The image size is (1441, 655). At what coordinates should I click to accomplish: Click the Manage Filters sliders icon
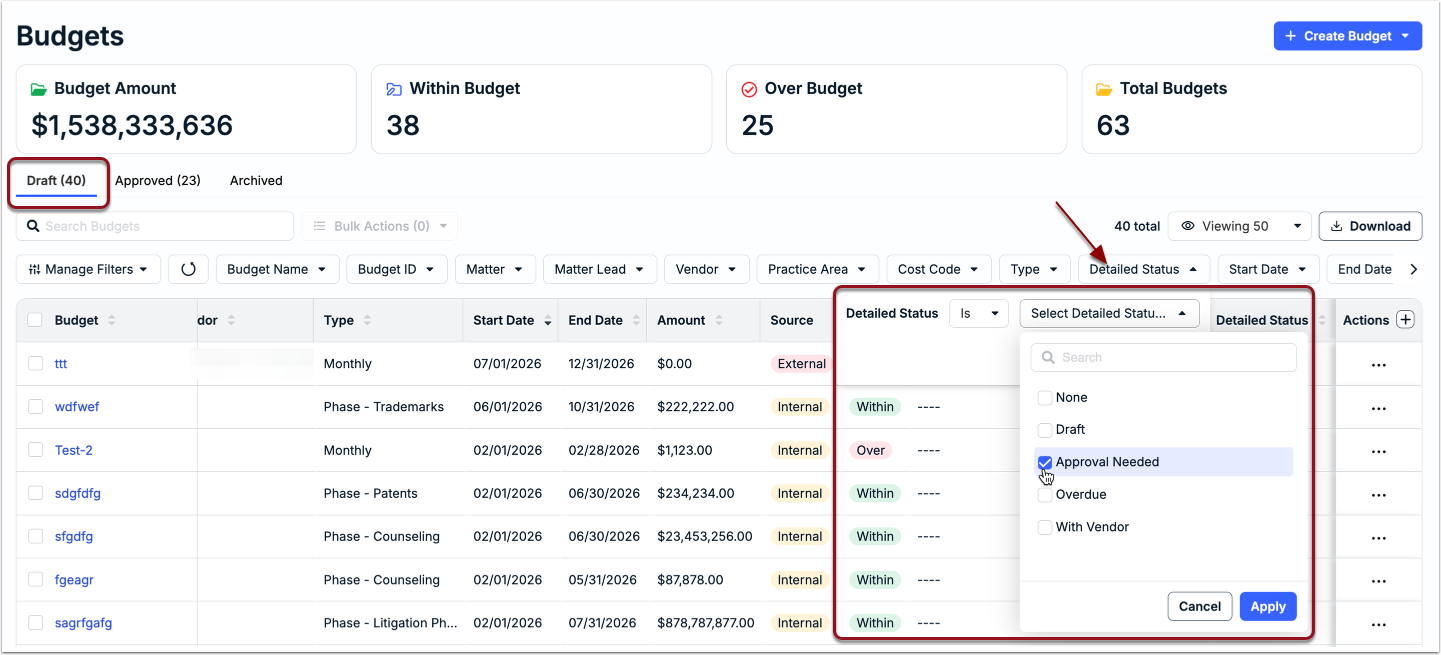[35, 269]
